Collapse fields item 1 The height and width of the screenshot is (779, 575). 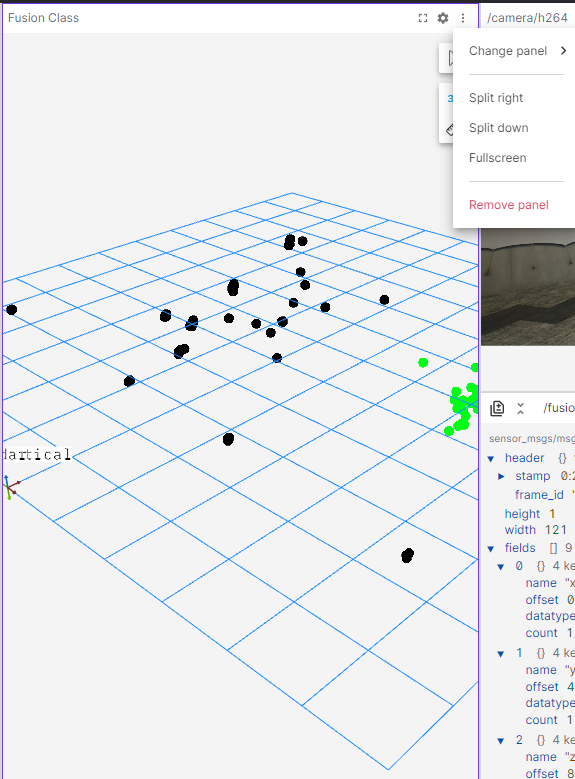(x=501, y=653)
